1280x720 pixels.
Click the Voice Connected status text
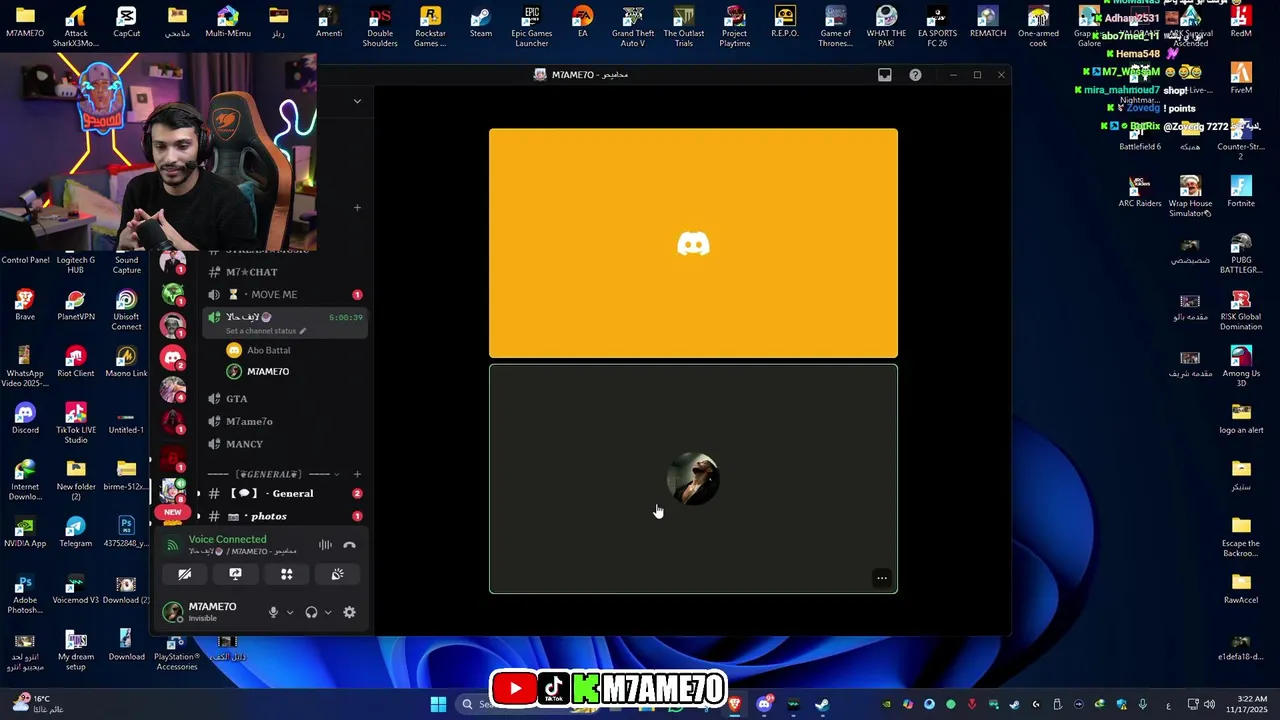coord(227,539)
